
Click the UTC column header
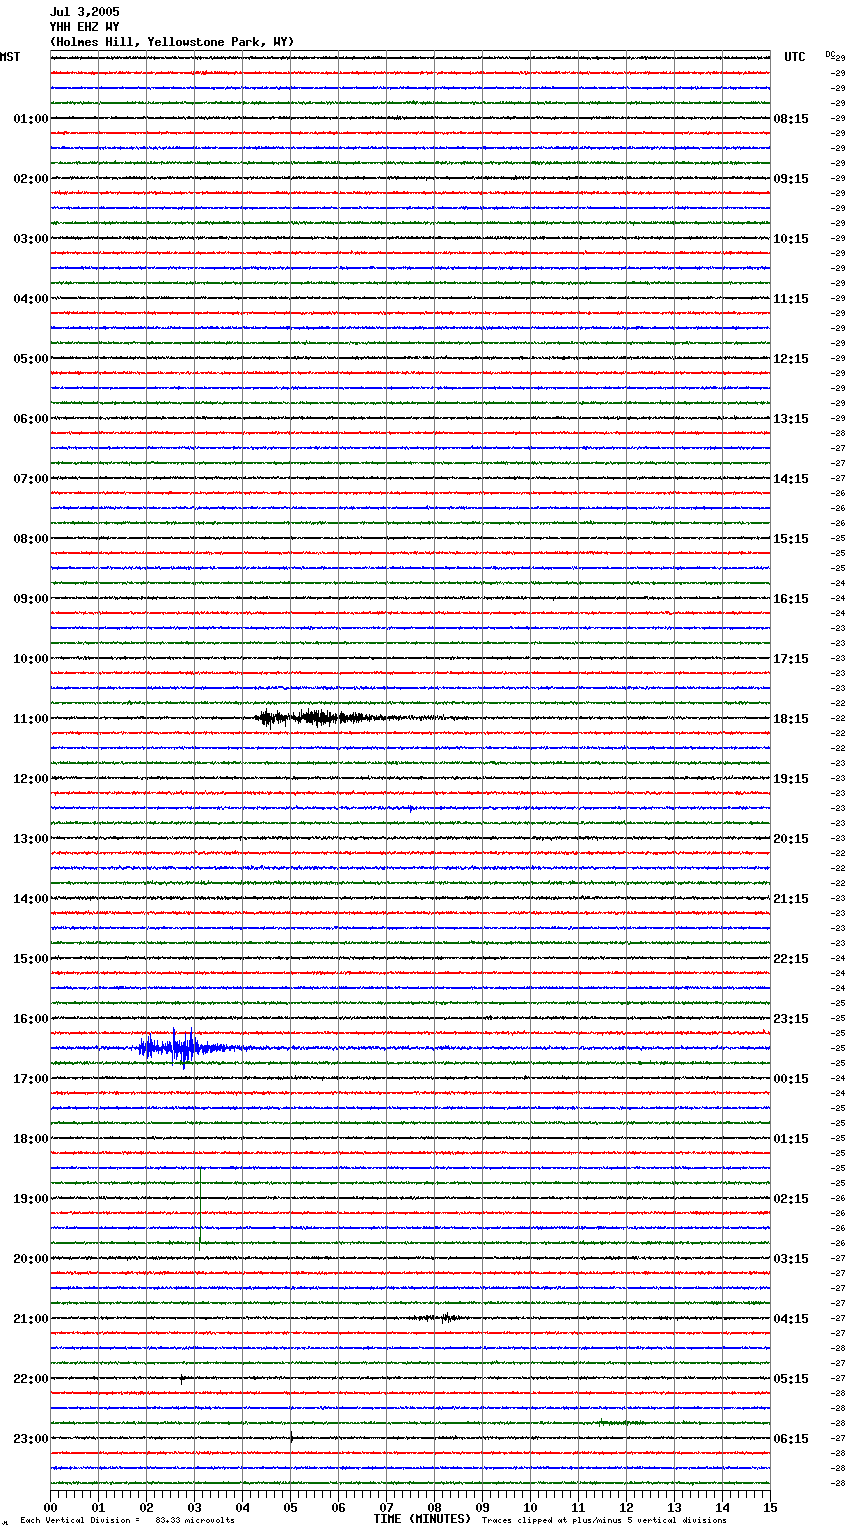pyautogui.click(x=795, y=57)
